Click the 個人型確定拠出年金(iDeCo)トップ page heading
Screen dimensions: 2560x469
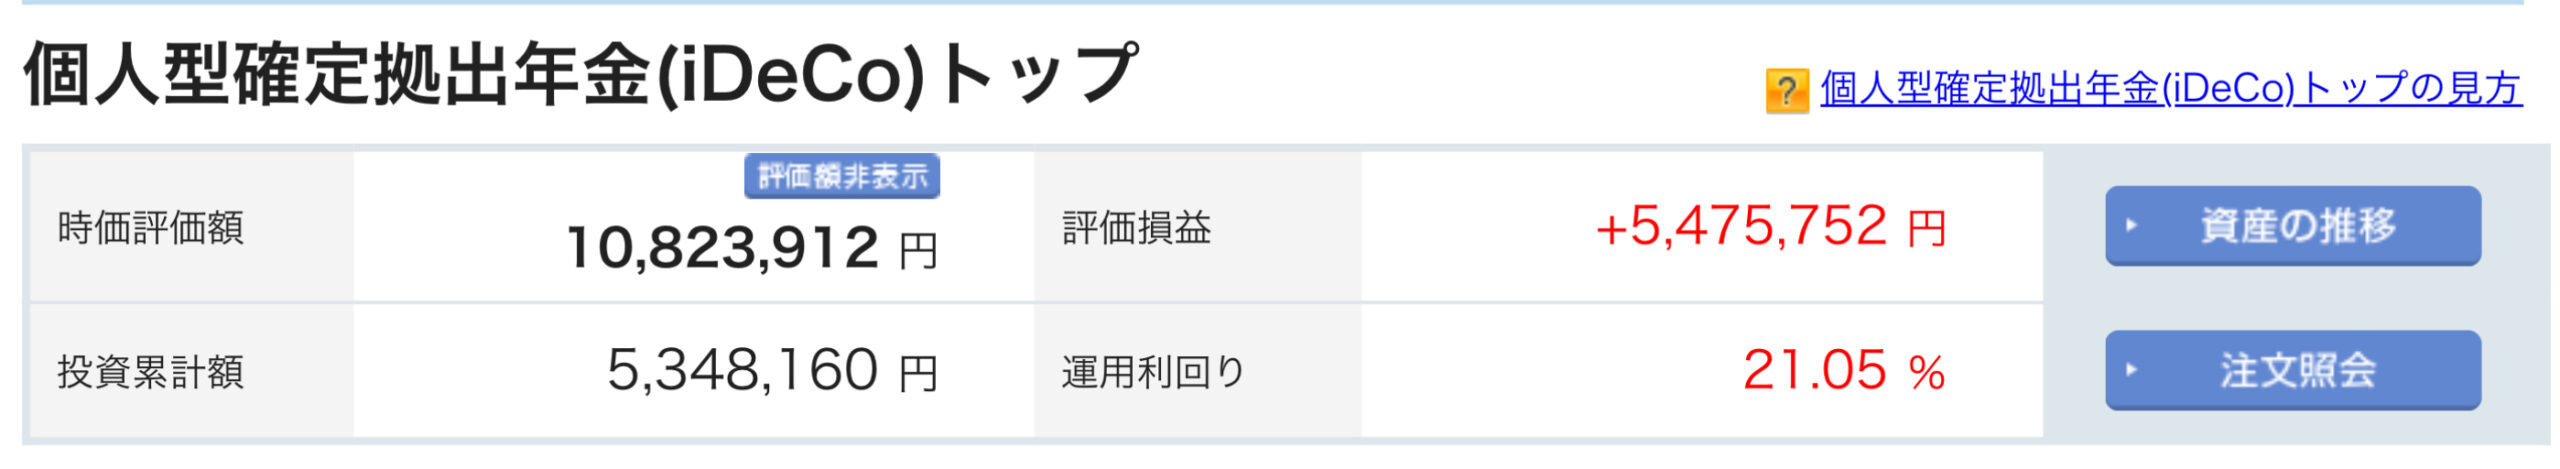(x=580, y=75)
